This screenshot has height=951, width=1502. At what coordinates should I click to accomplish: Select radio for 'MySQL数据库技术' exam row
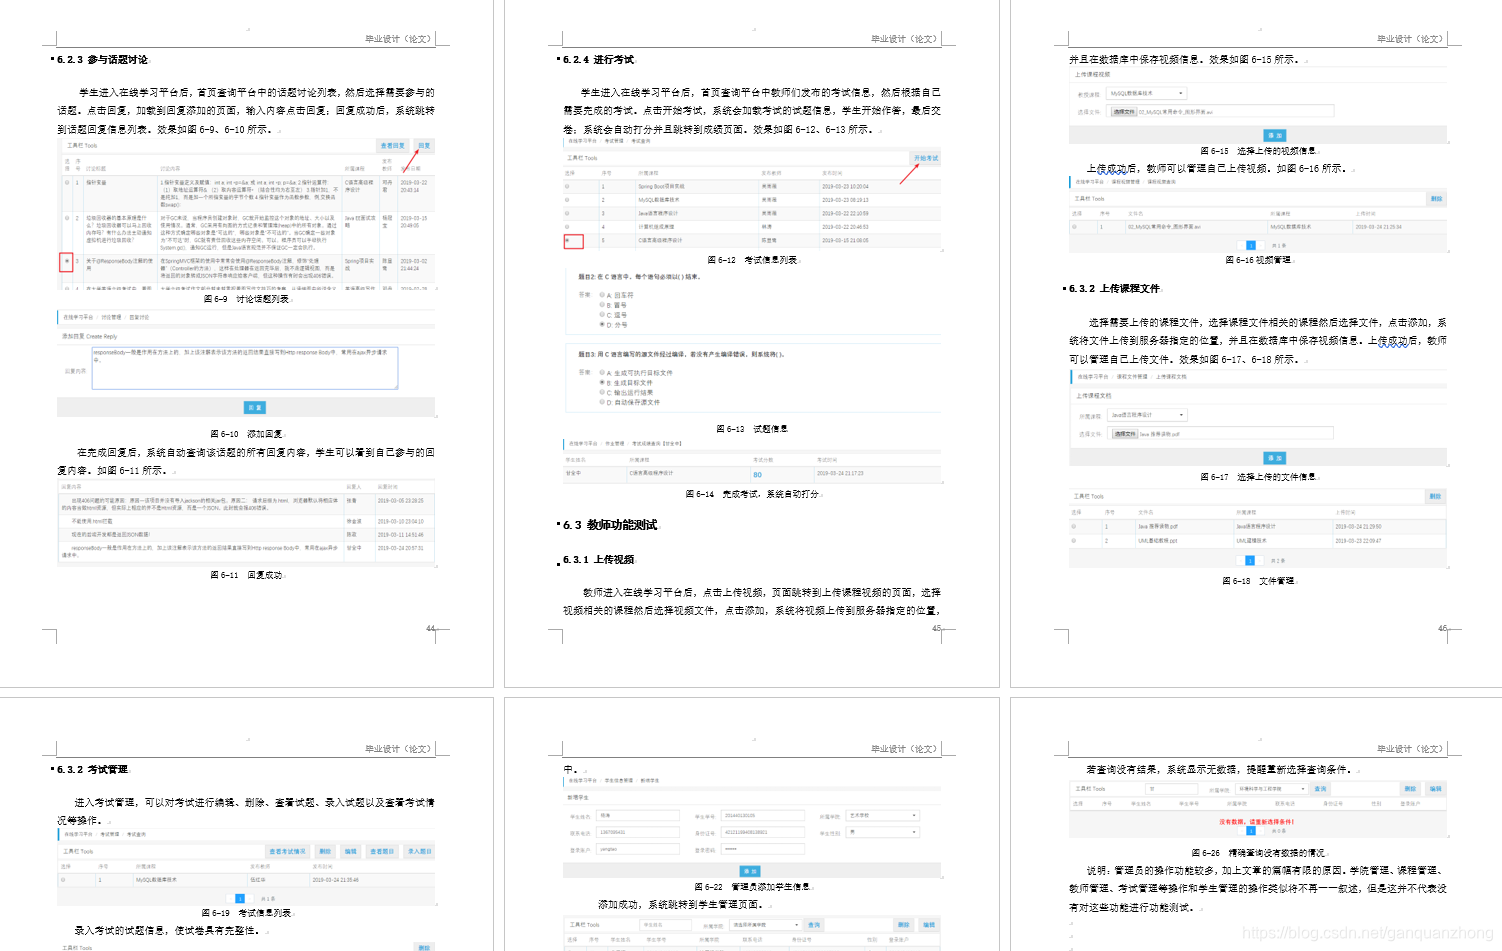567,200
